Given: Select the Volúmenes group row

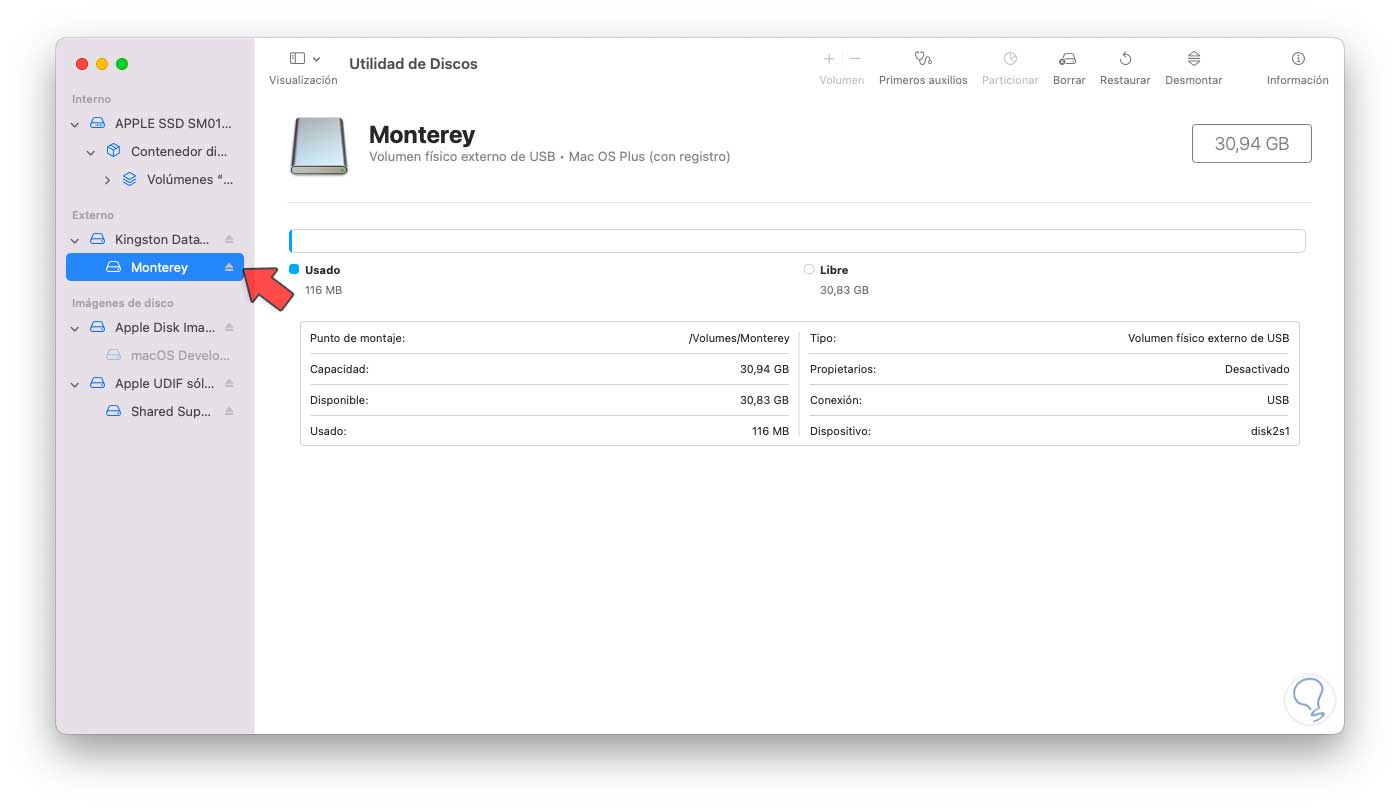Looking at the screenshot, I should (x=155, y=180).
